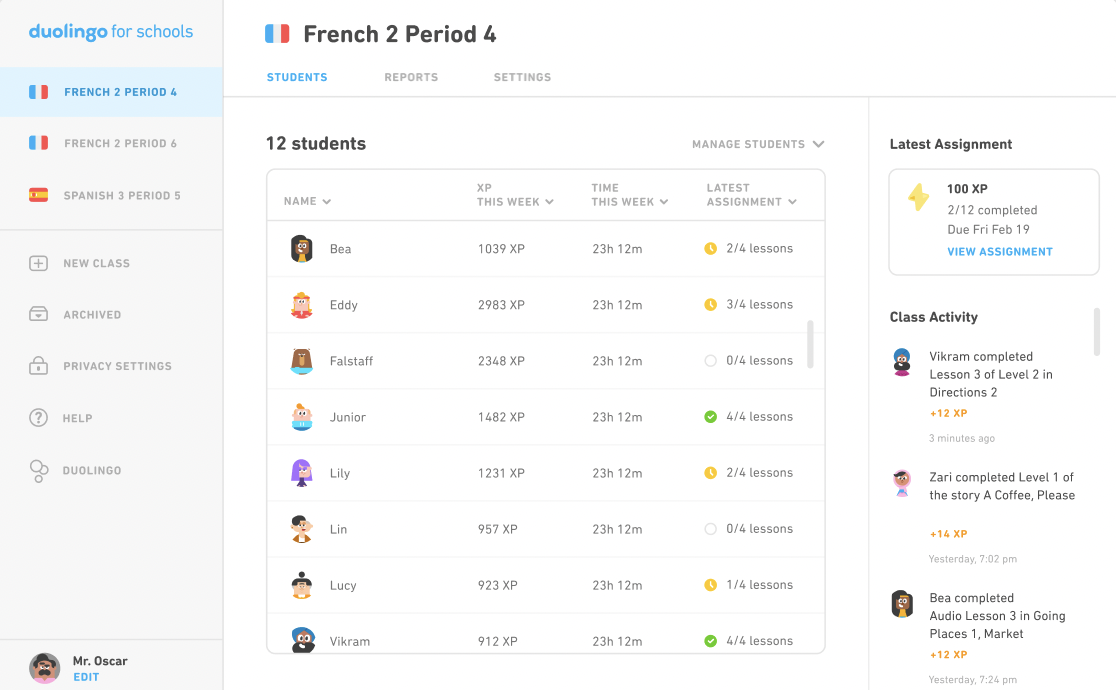The height and width of the screenshot is (690, 1116).
Task: Click the Edit link under Mr. Oscar
Action: click(86, 677)
